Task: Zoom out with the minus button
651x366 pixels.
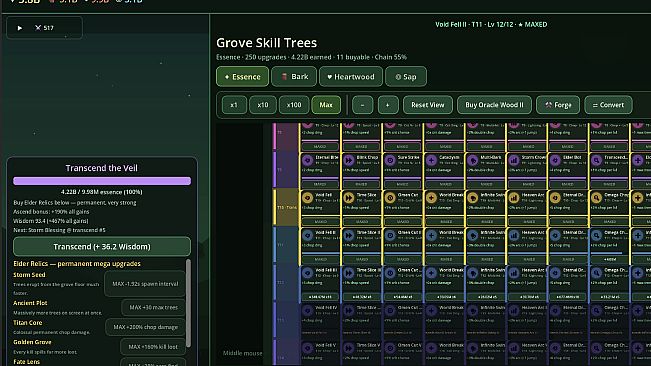Action: point(362,105)
